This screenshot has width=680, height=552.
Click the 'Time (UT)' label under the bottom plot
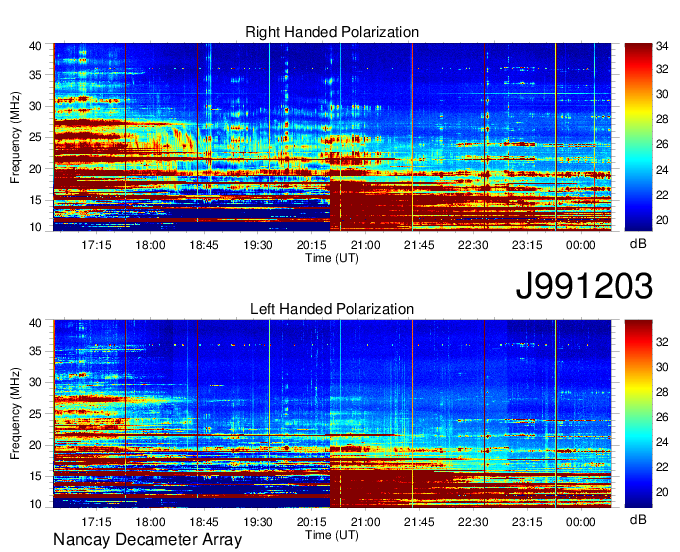332,535
